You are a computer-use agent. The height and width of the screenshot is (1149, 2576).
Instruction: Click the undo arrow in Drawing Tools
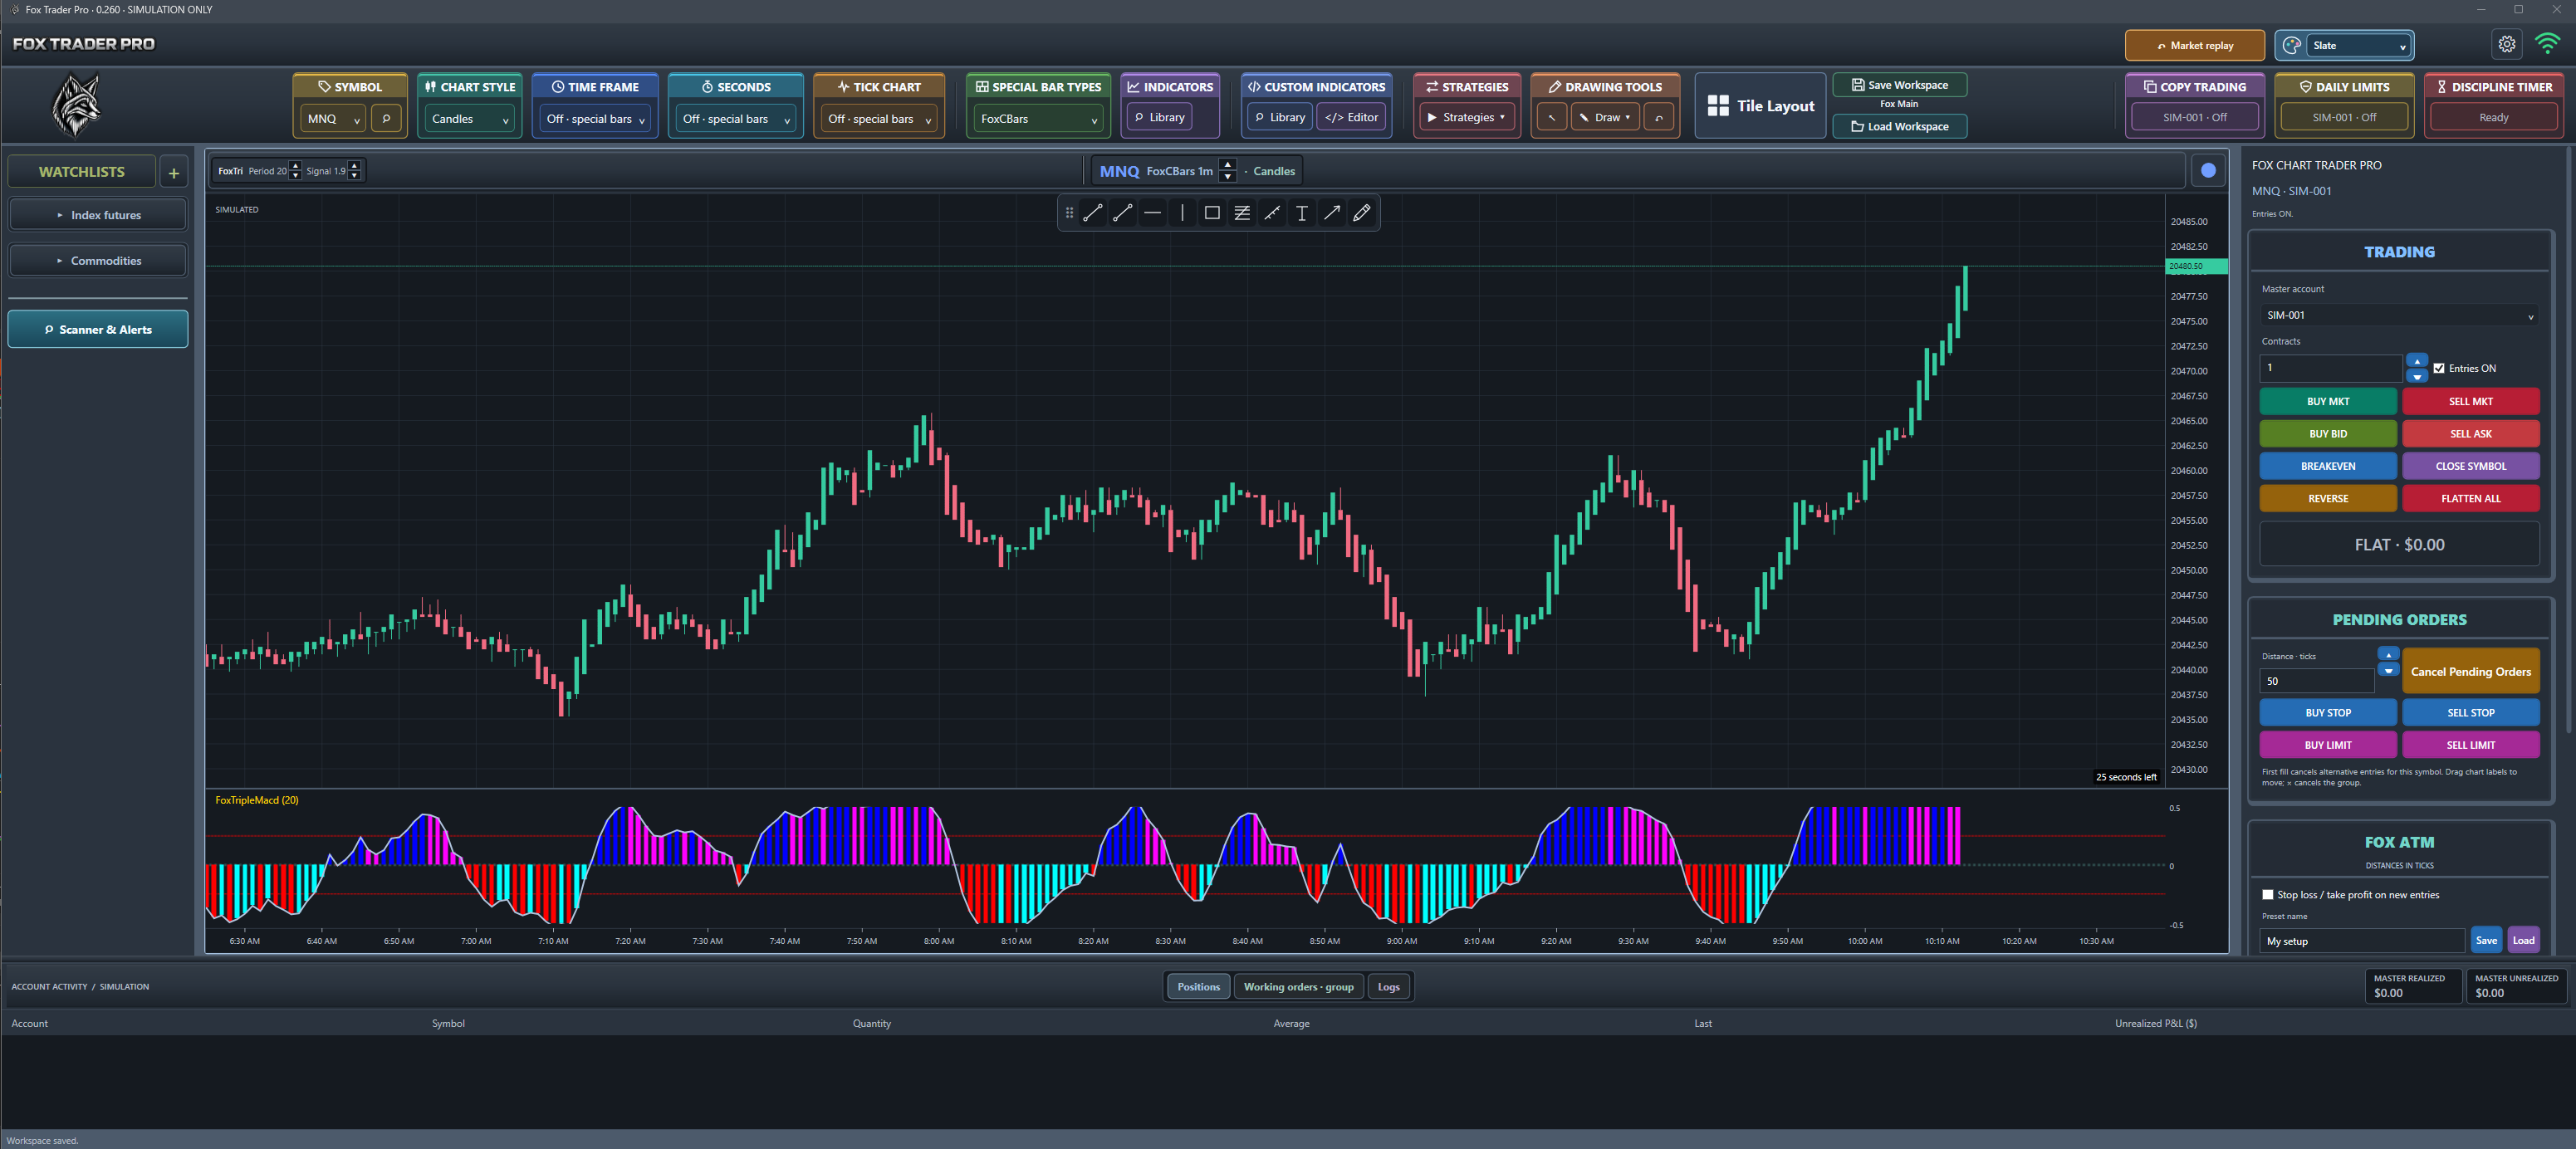click(1659, 117)
